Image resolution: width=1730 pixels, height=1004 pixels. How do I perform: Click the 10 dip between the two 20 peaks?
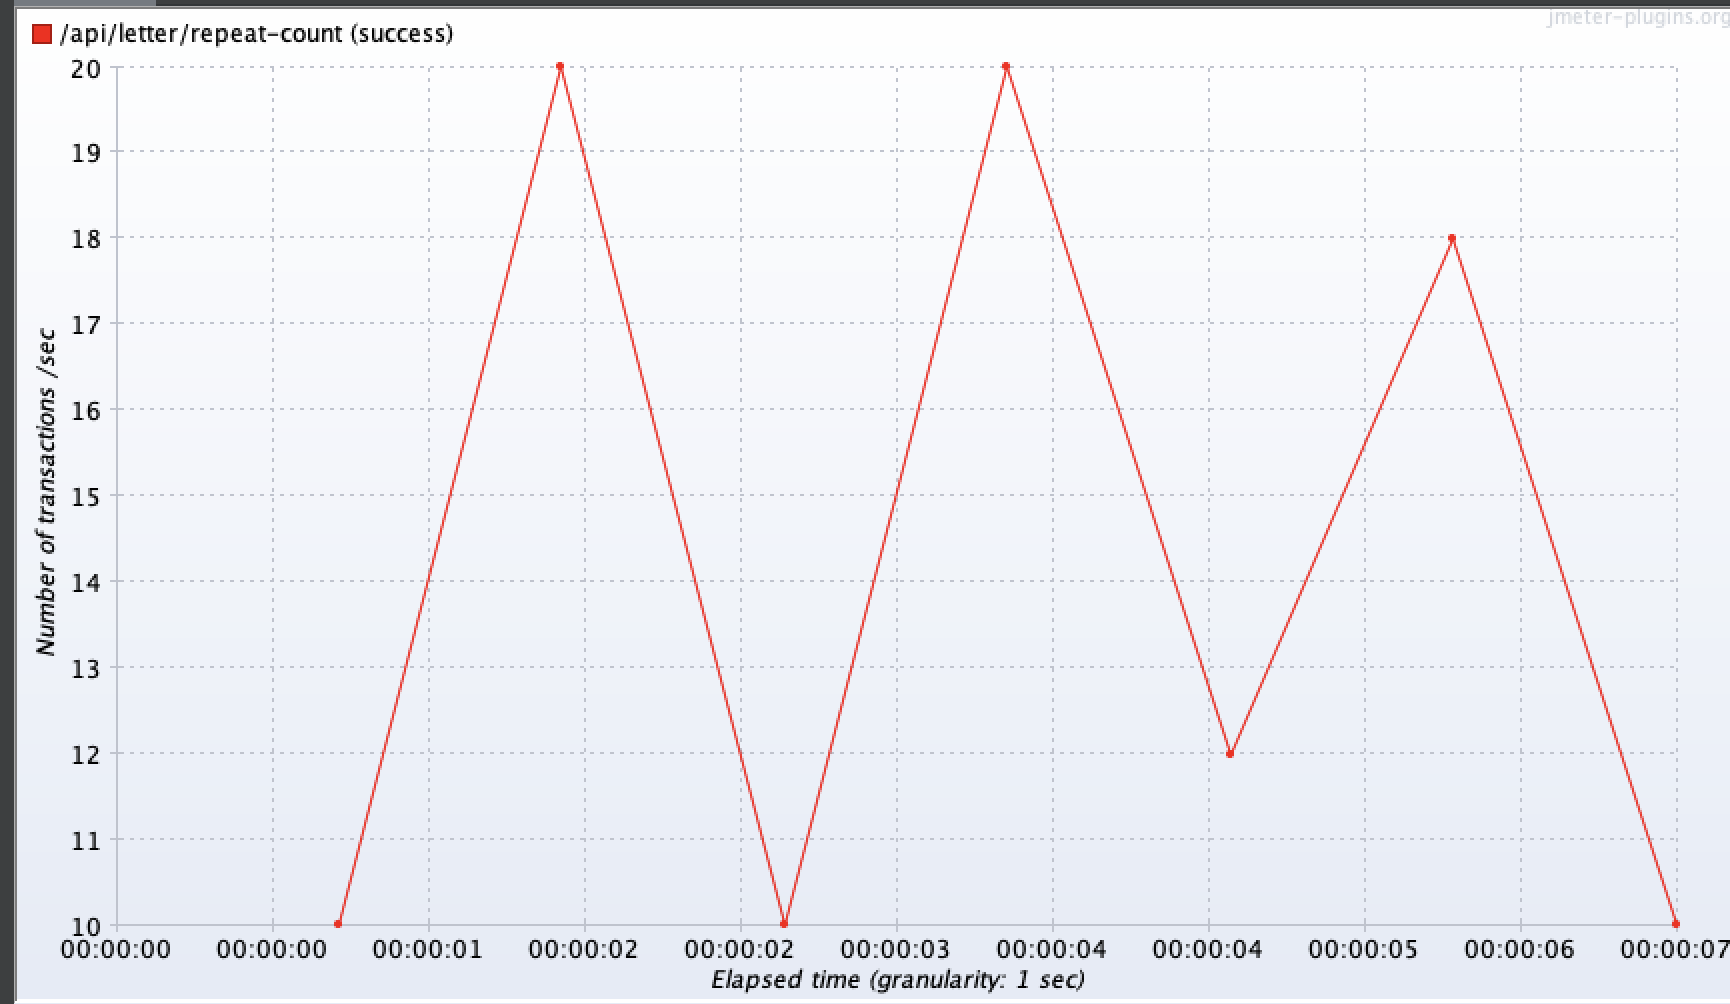[784, 924]
